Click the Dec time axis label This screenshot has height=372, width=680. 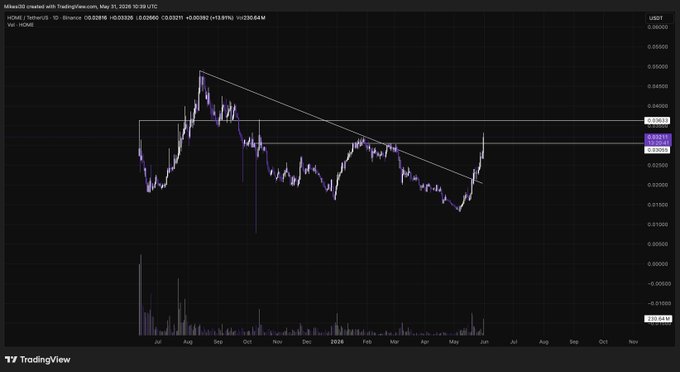(307, 342)
